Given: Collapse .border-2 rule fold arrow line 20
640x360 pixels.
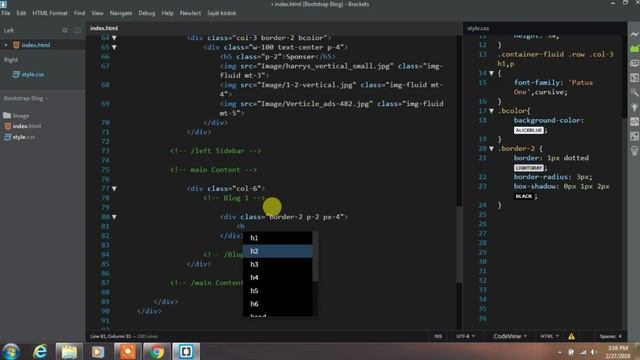Looking at the screenshot, I should [x=491, y=149].
